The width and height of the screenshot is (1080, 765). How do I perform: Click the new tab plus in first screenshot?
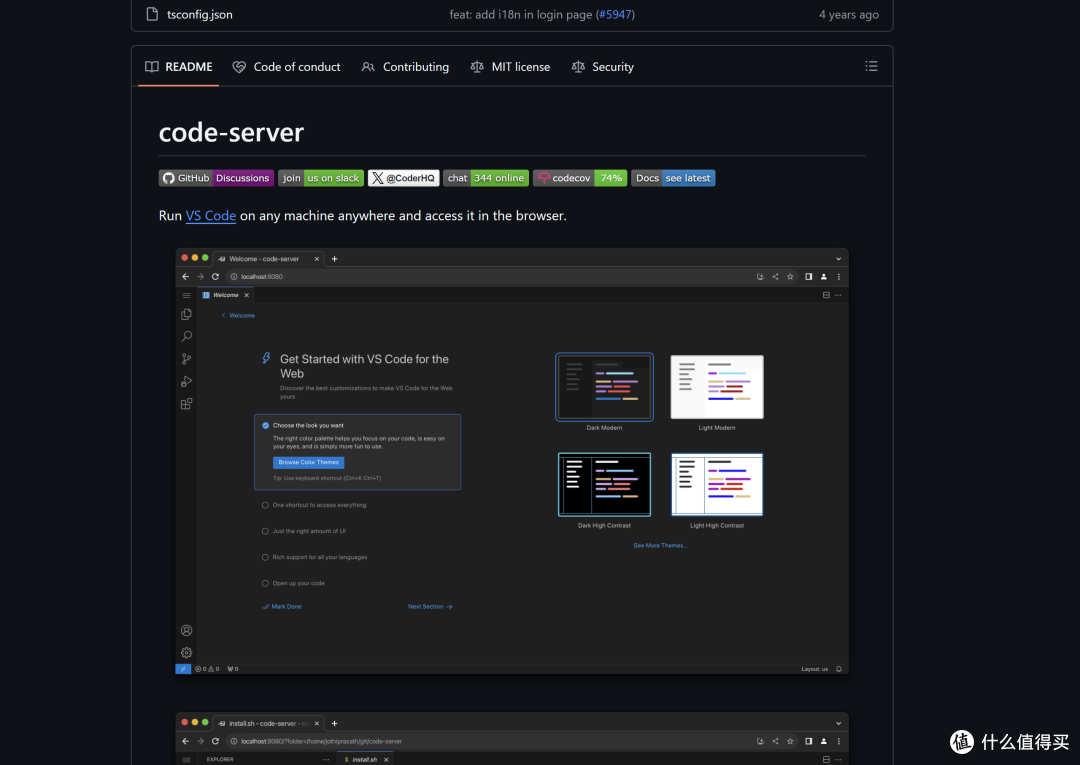coord(335,259)
